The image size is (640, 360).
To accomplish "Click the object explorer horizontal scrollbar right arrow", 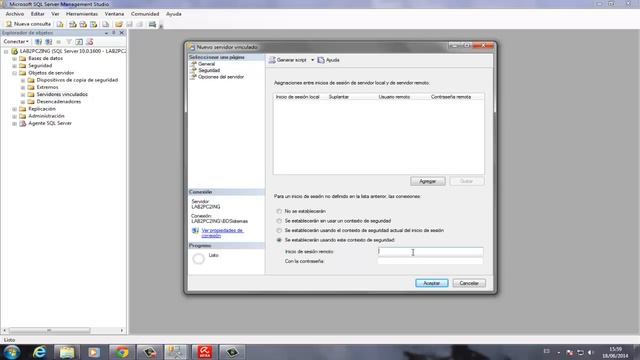I will 122,331.
